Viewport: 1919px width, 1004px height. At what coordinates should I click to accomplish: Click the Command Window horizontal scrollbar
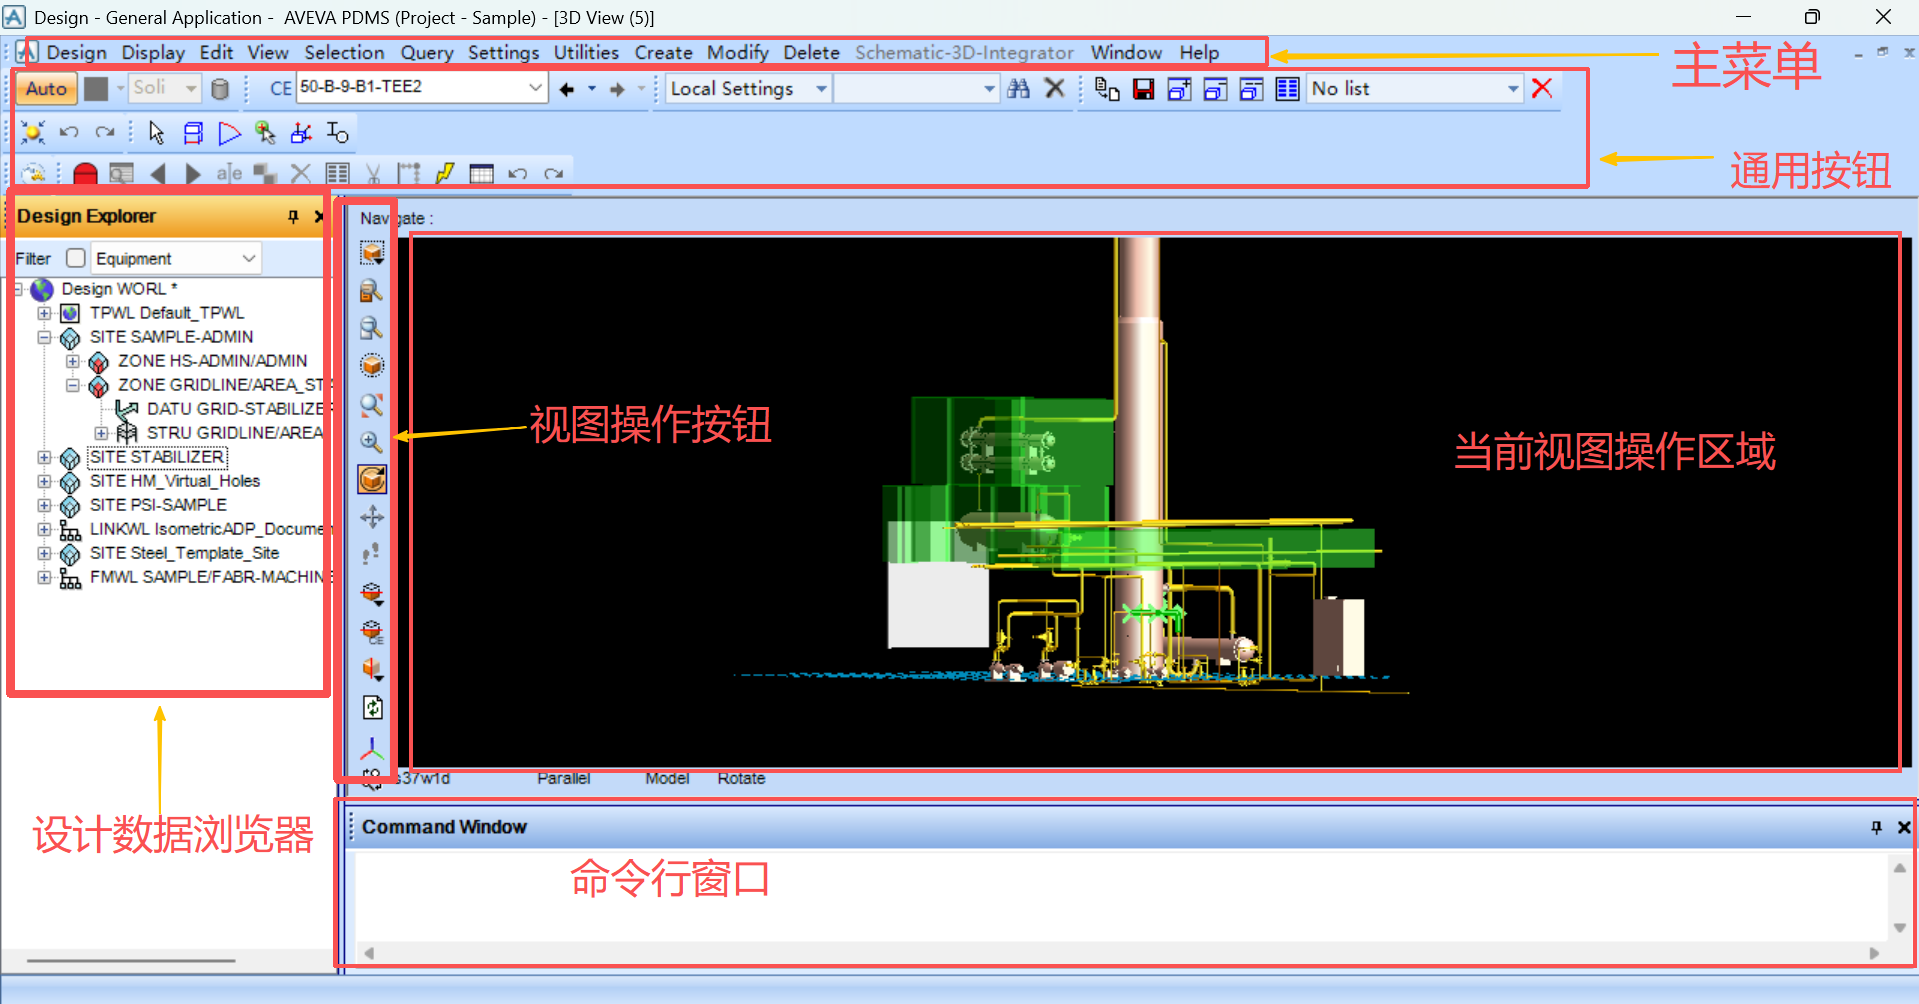[1100, 953]
